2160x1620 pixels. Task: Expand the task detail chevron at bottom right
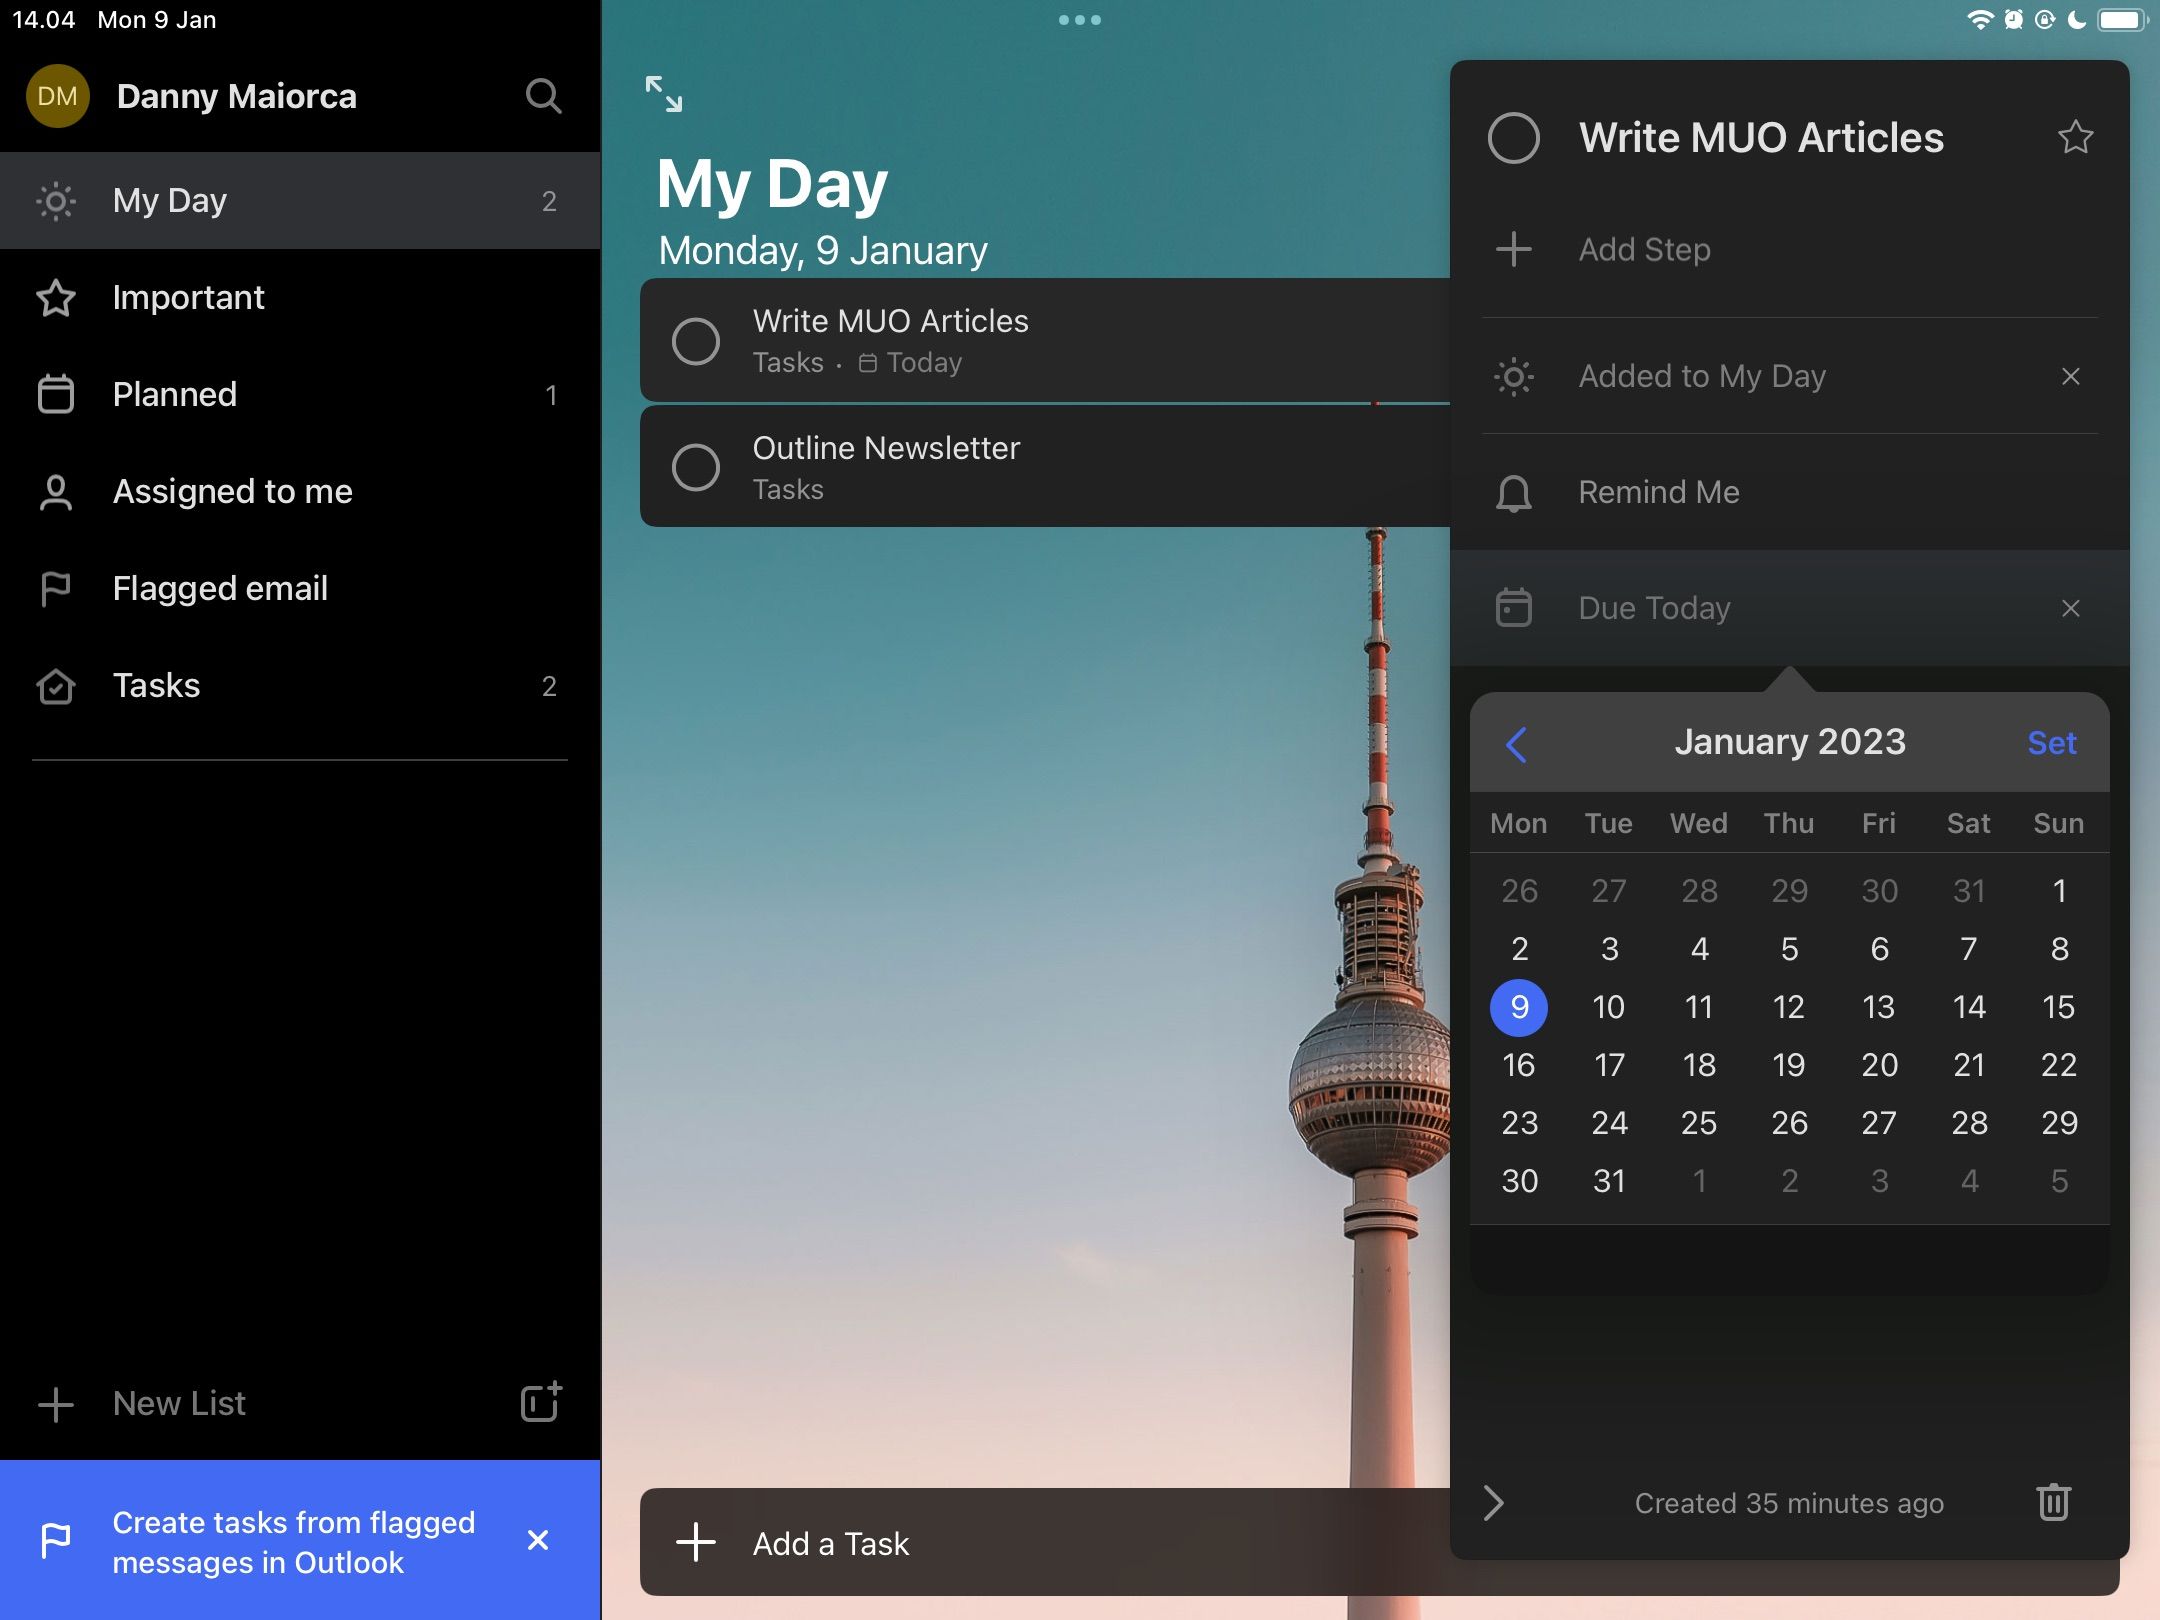1492,1501
